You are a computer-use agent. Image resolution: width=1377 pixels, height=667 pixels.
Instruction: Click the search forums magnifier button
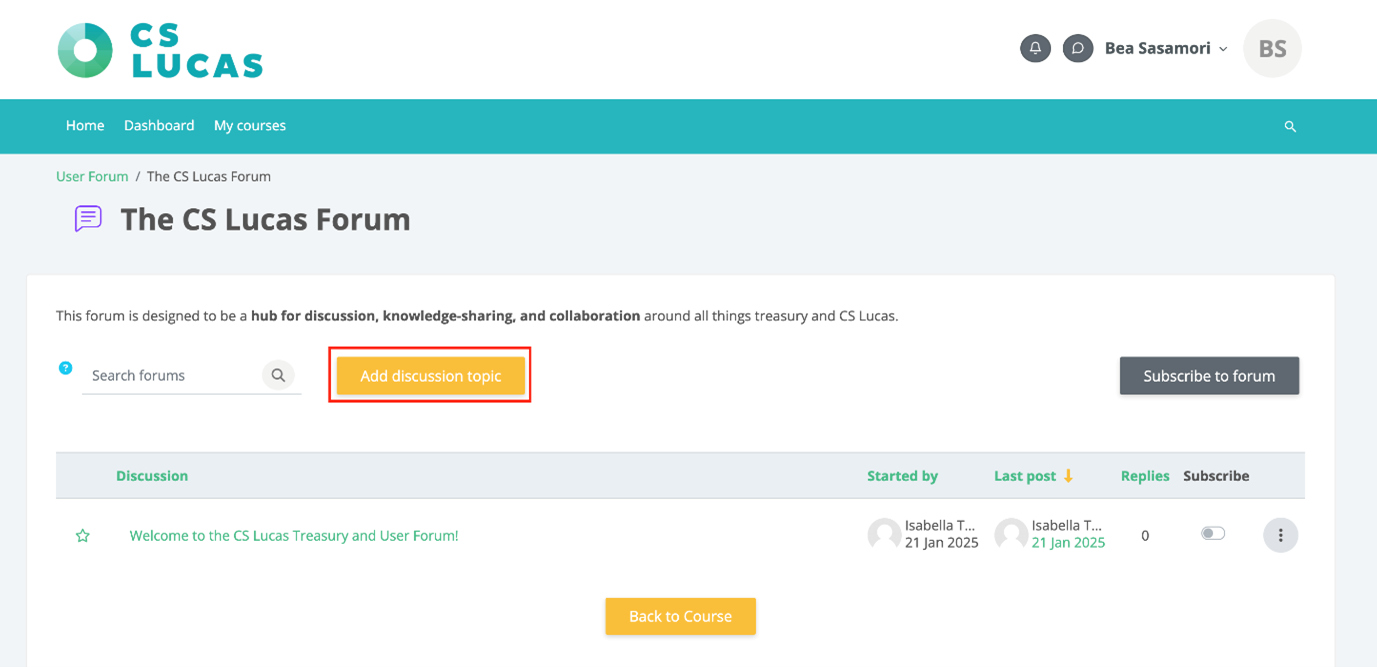pyautogui.click(x=278, y=375)
